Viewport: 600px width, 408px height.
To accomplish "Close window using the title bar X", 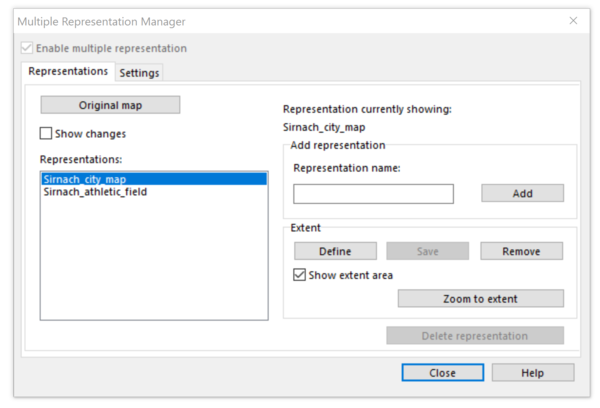I will point(573,21).
